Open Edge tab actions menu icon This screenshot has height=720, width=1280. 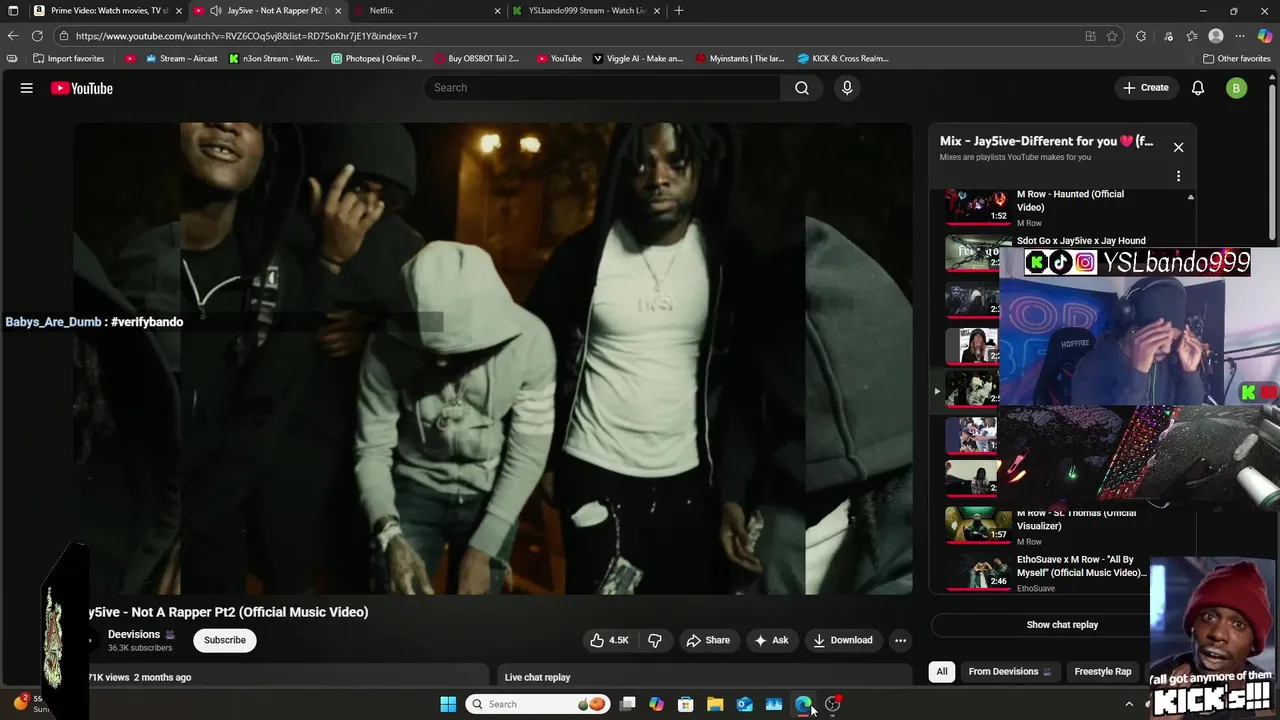[x=13, y=11]
